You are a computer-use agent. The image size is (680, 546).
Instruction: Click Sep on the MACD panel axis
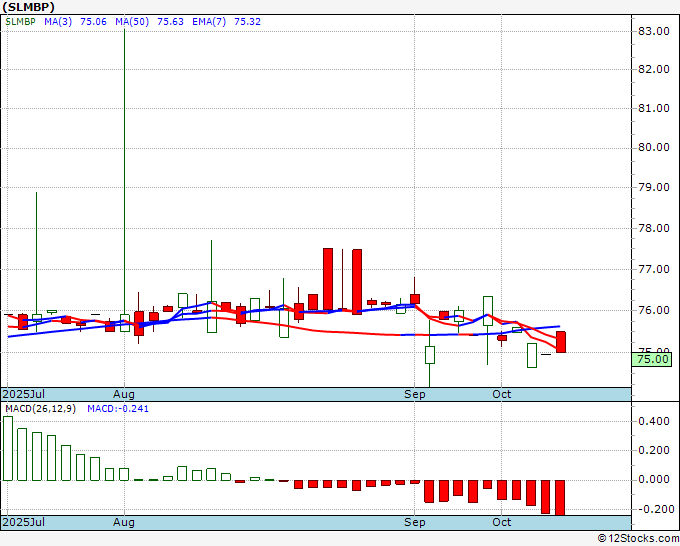[x=415, y=522]
